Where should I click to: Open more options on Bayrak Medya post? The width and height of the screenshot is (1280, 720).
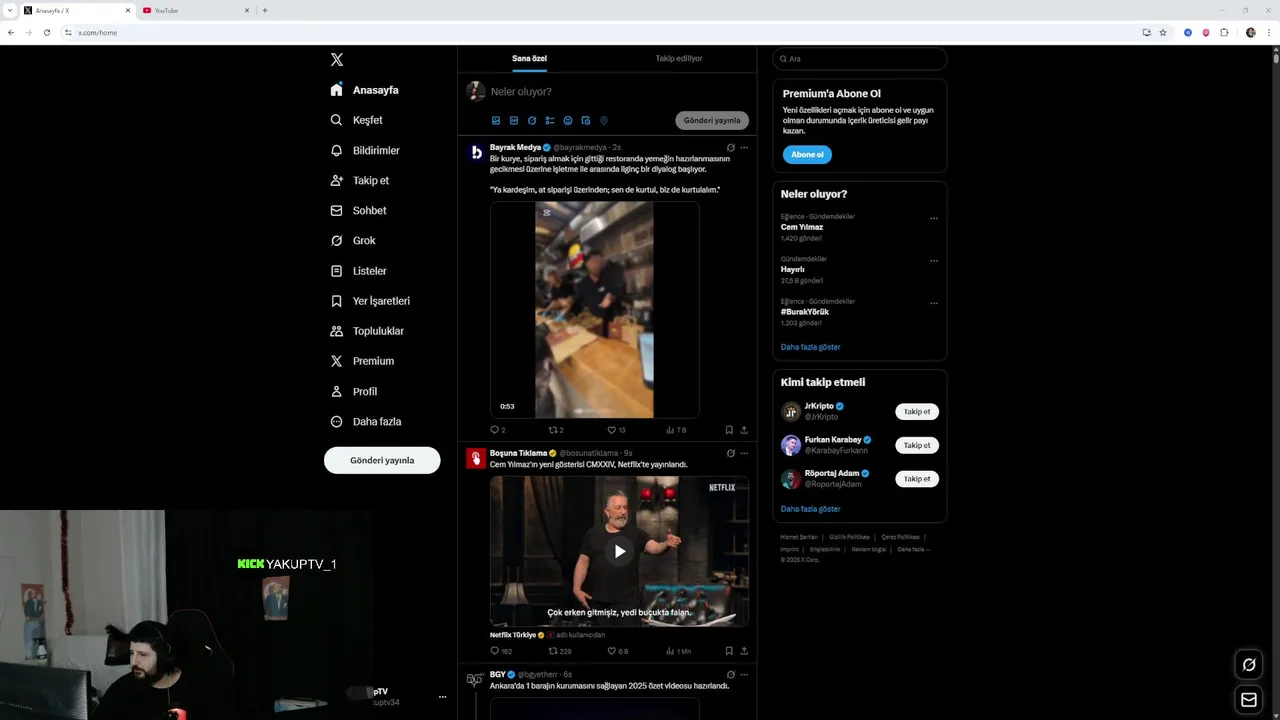744,148
